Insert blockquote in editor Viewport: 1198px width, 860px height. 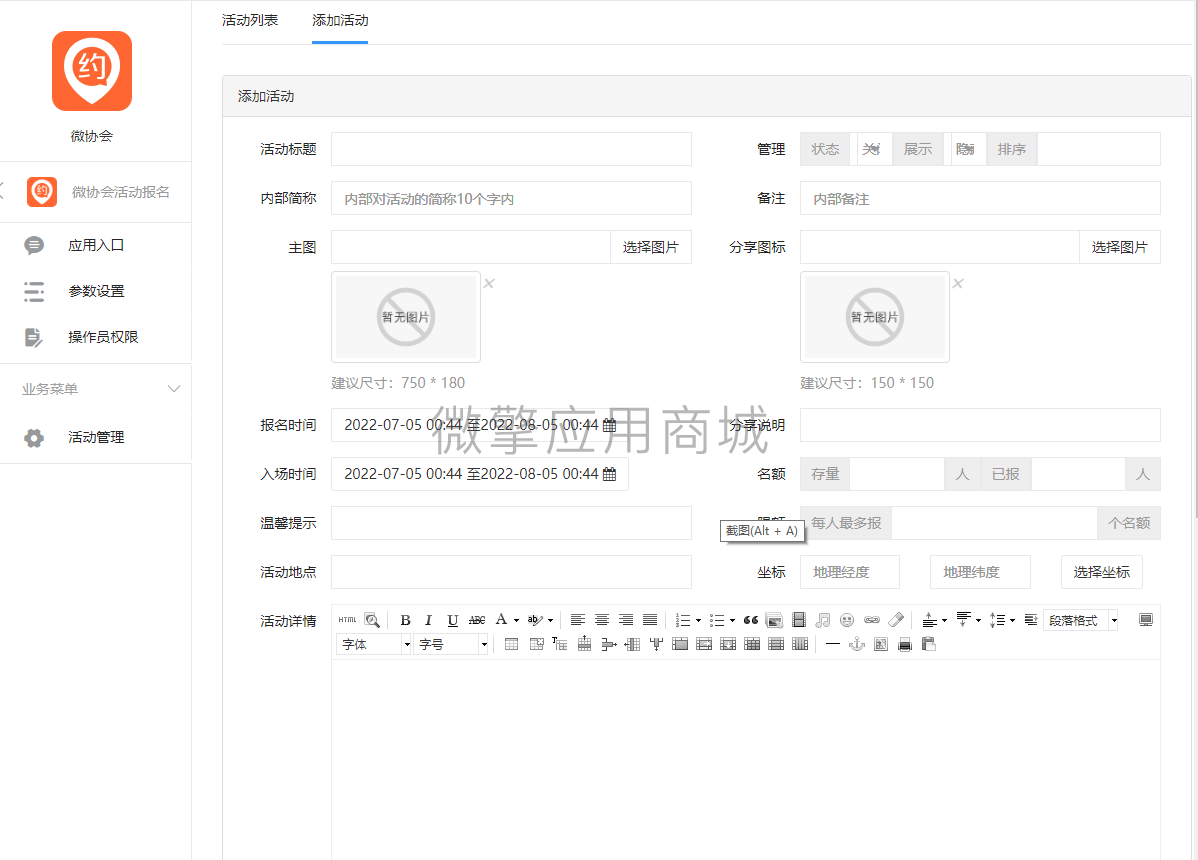coord(751,620)
